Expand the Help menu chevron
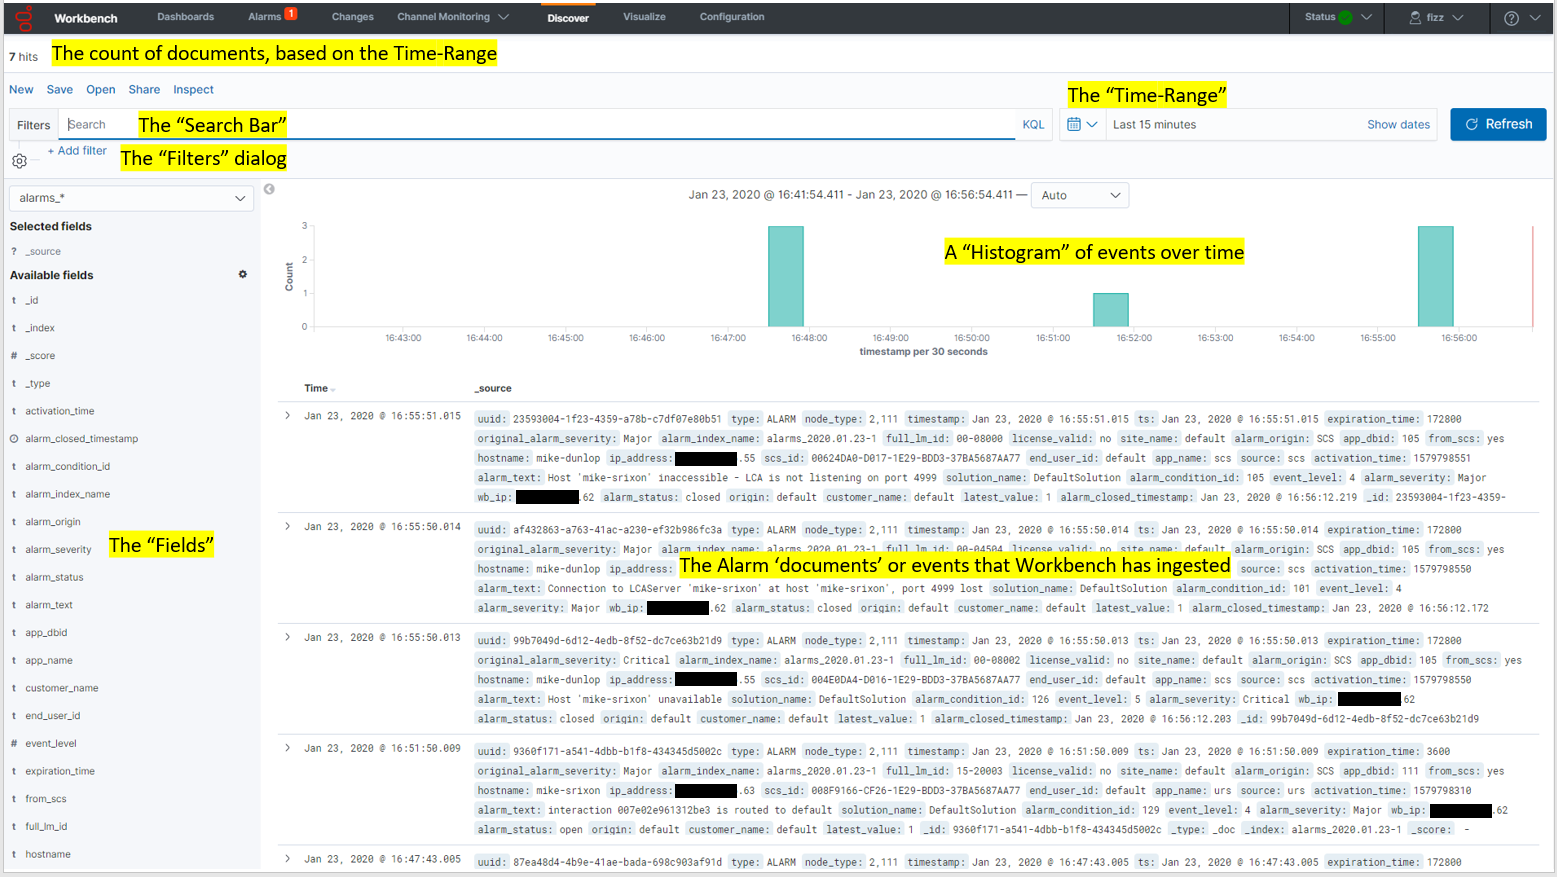 1535,18
